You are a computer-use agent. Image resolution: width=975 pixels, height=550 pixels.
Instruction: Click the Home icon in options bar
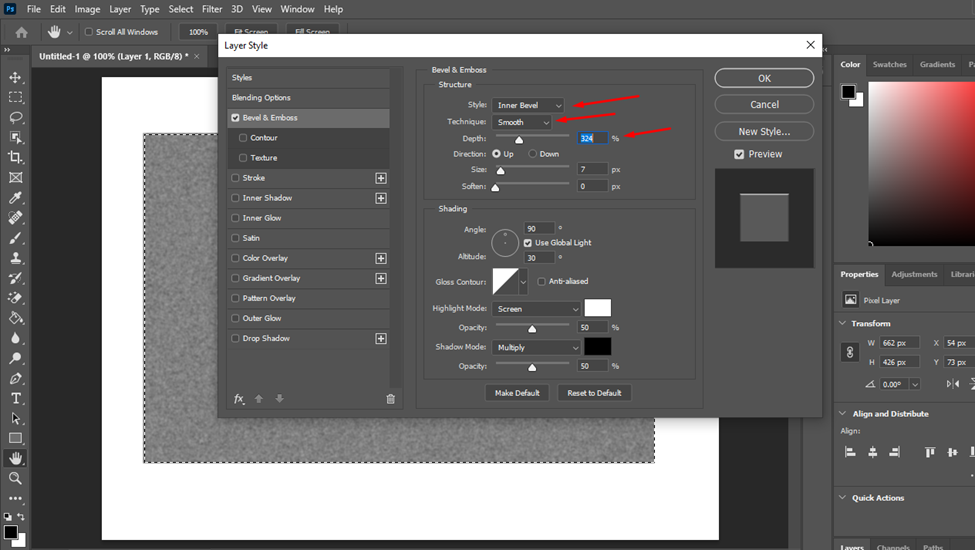pos(21,32)
